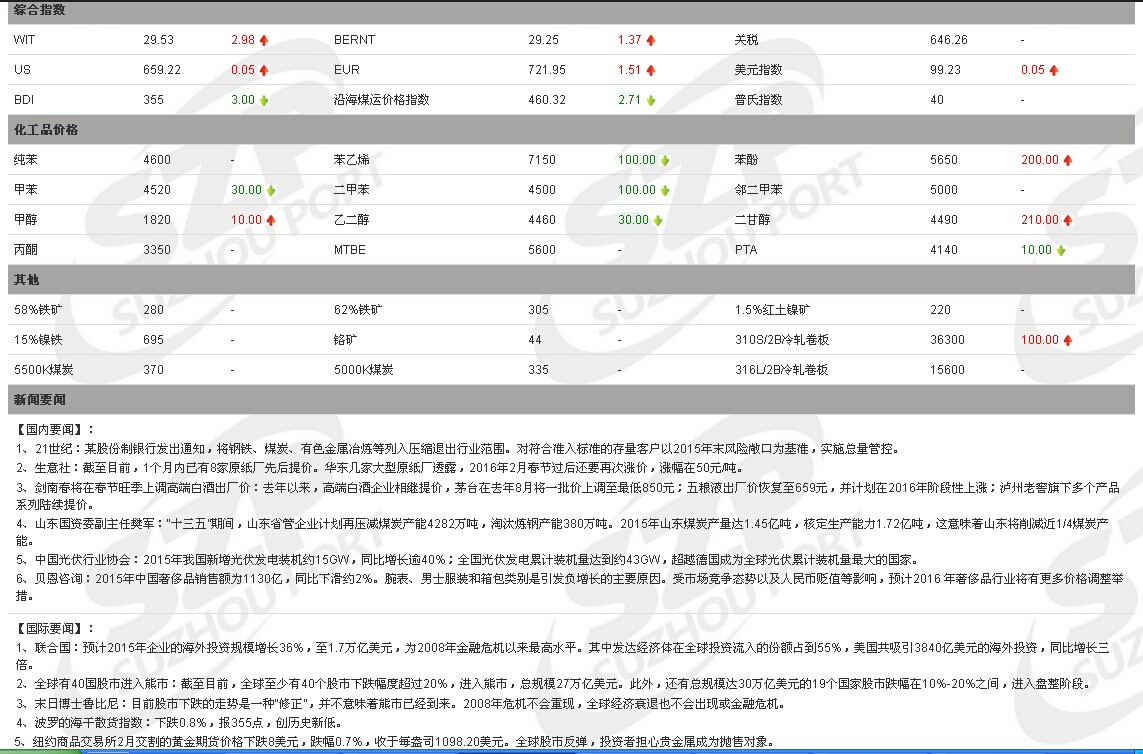Select the 邻二甲苯 label
Viewport: 1143px width, 754px height.
point(759,190)
